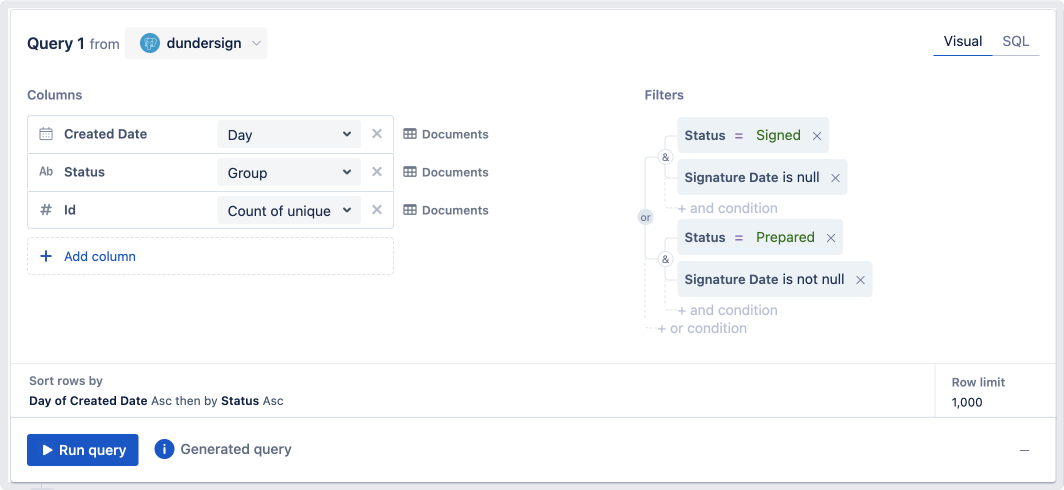This screenshot has height=490, width=1064.
Task: Collapse the query panel with minus icon
Action: click(x=1024, y=451)
